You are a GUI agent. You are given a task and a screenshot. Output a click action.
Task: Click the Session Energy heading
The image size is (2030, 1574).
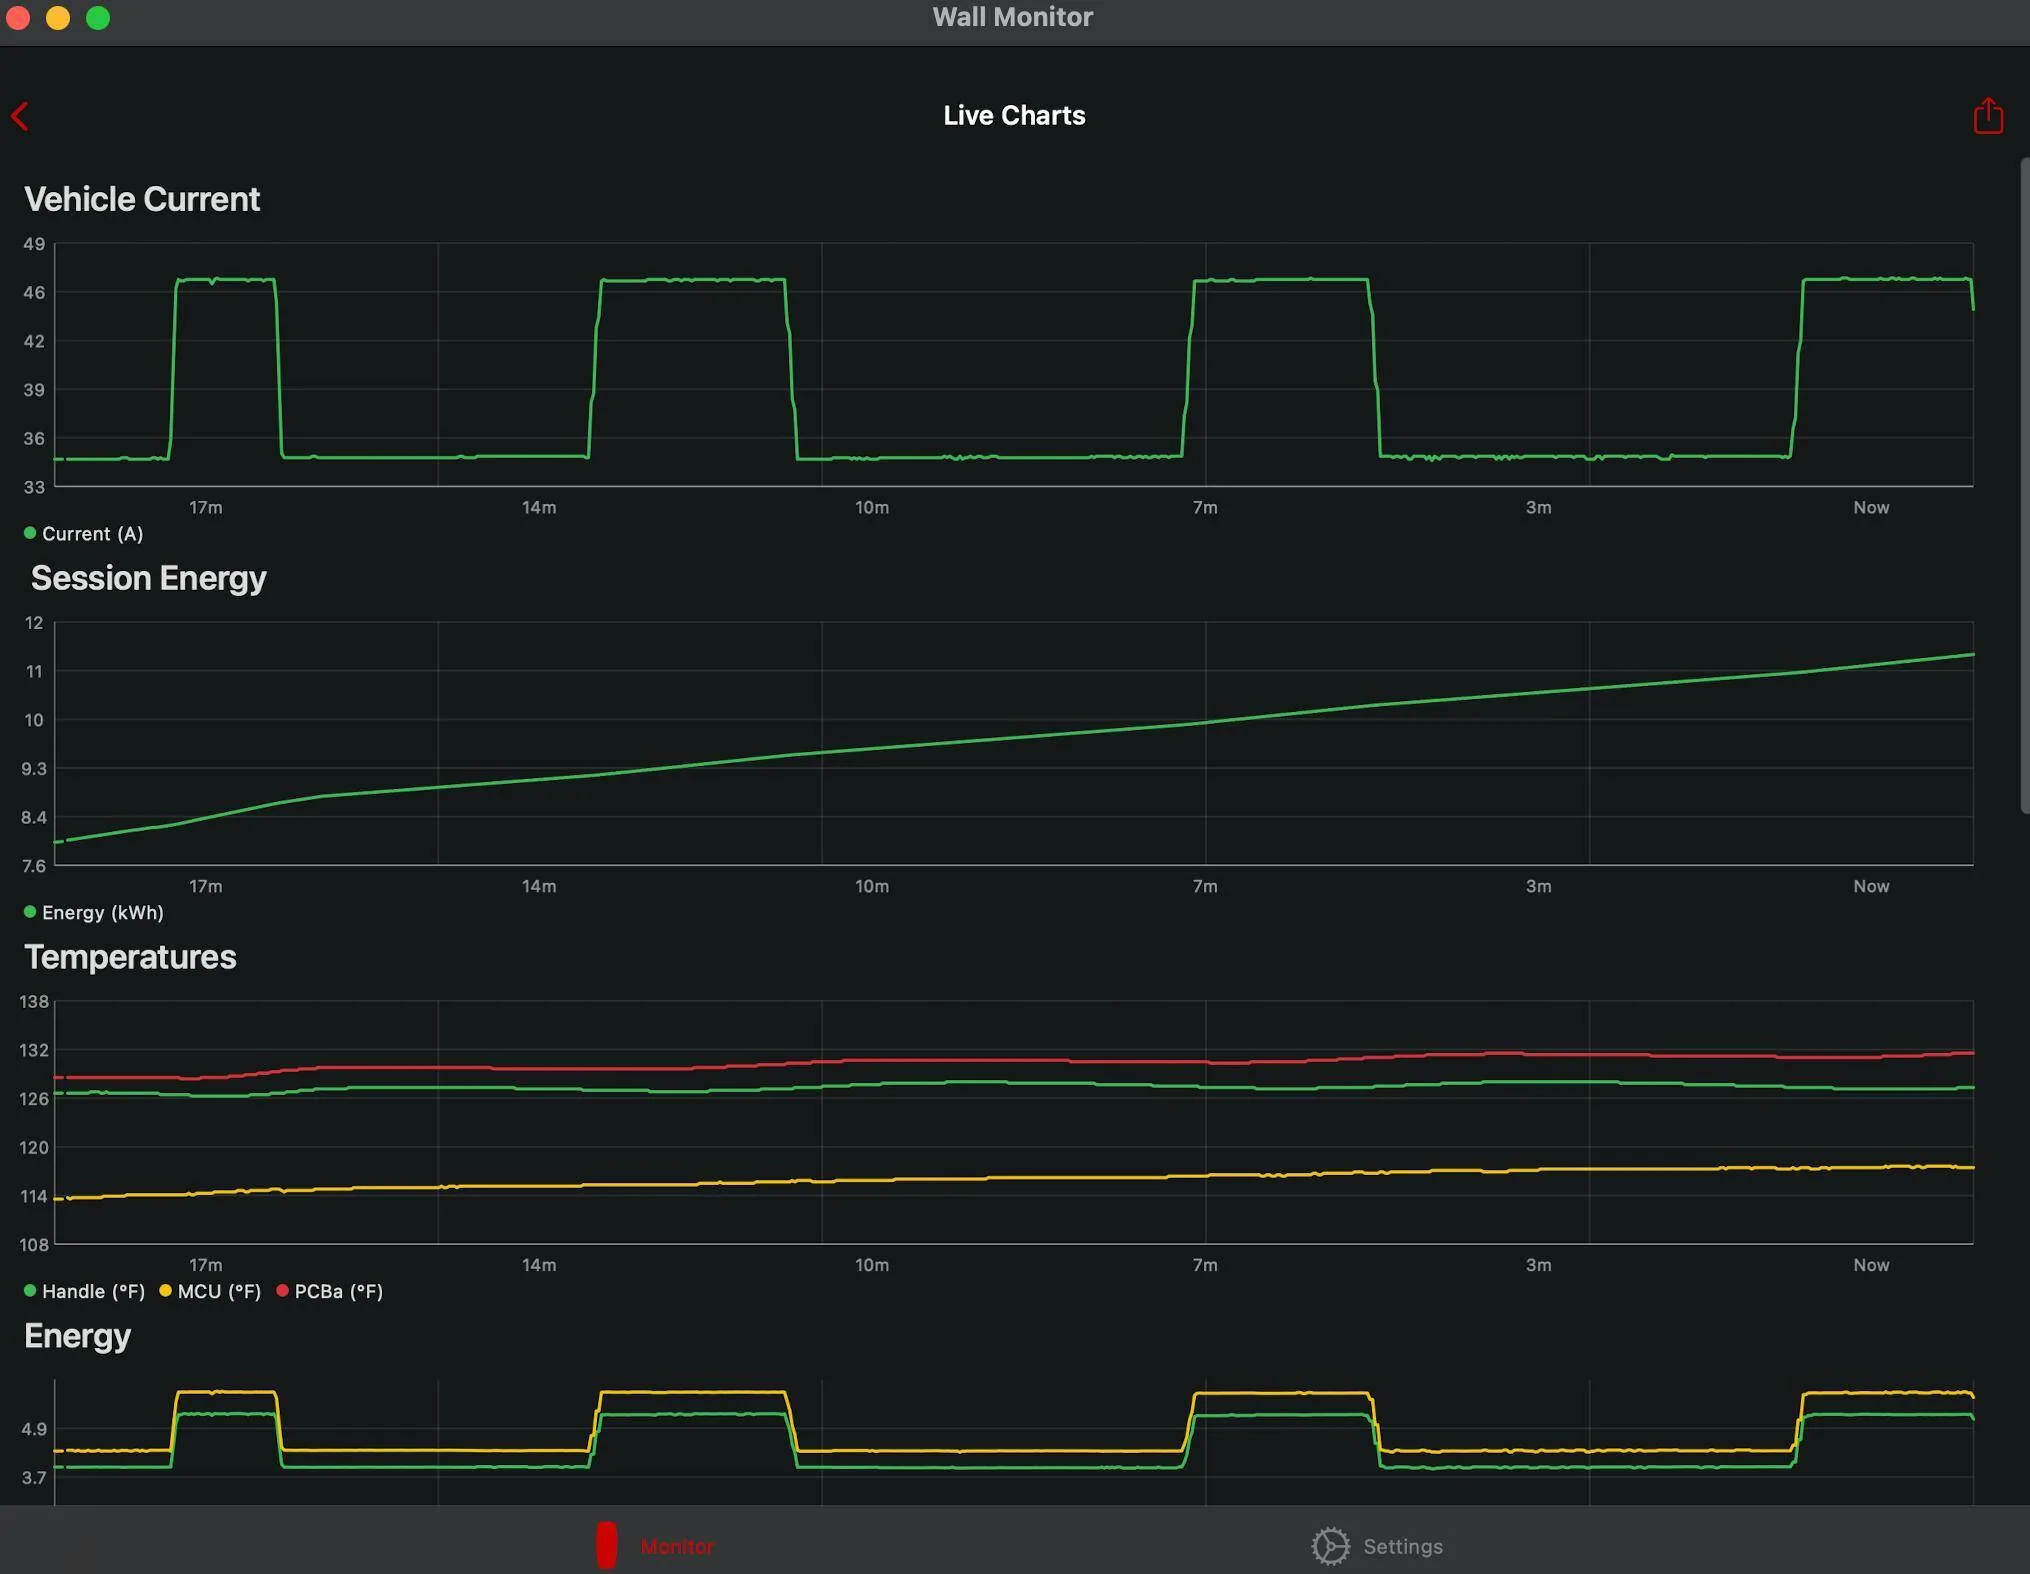149,578
